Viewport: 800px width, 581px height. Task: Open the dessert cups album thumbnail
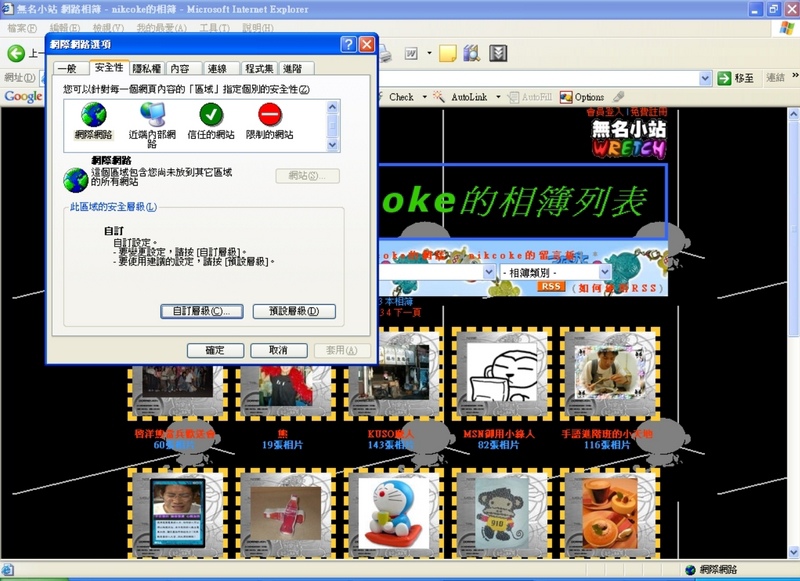609,513
